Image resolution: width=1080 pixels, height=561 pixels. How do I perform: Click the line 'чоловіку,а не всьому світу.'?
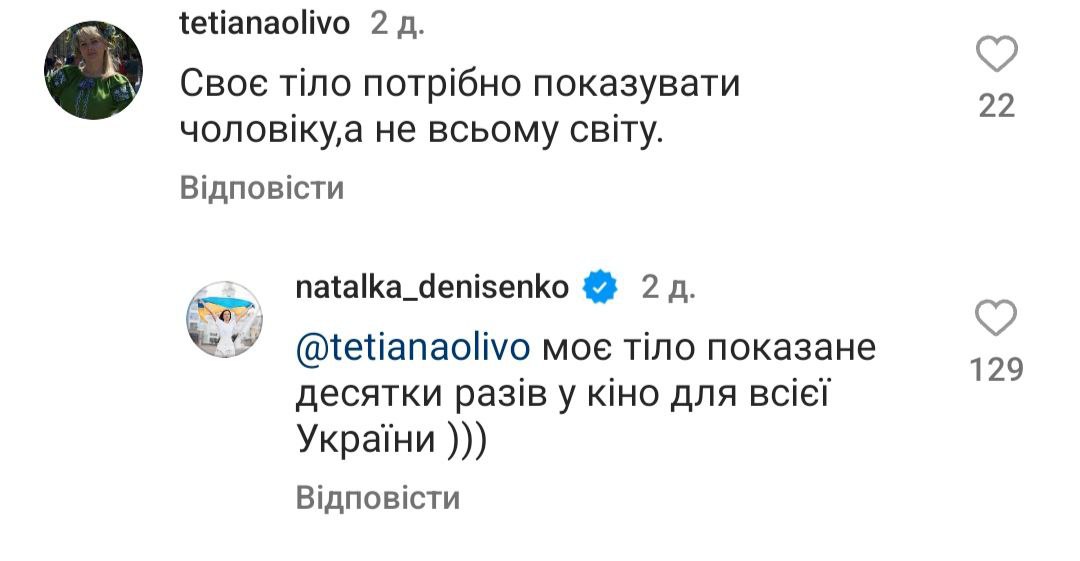pos(422,133)
